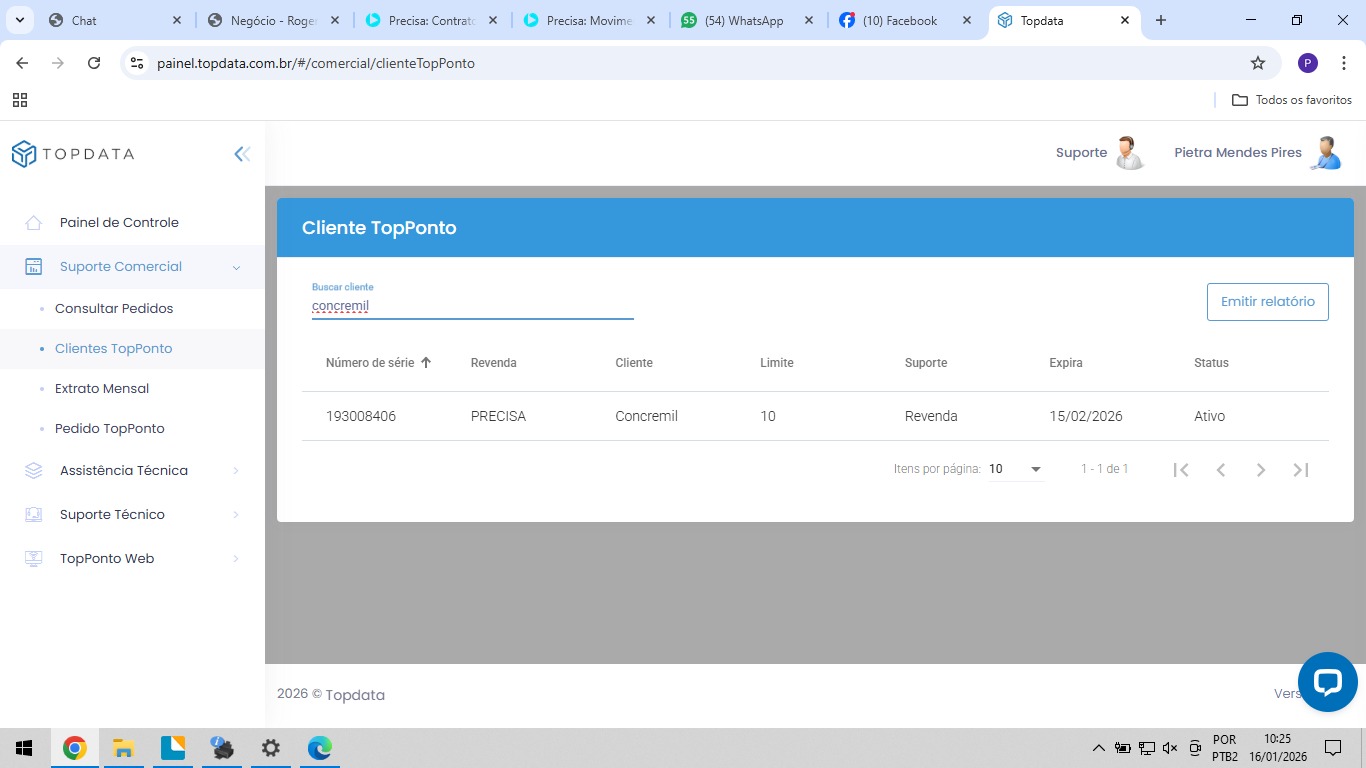
Task: Click the Buscar cliente search field
Action: tap(472, 306)
